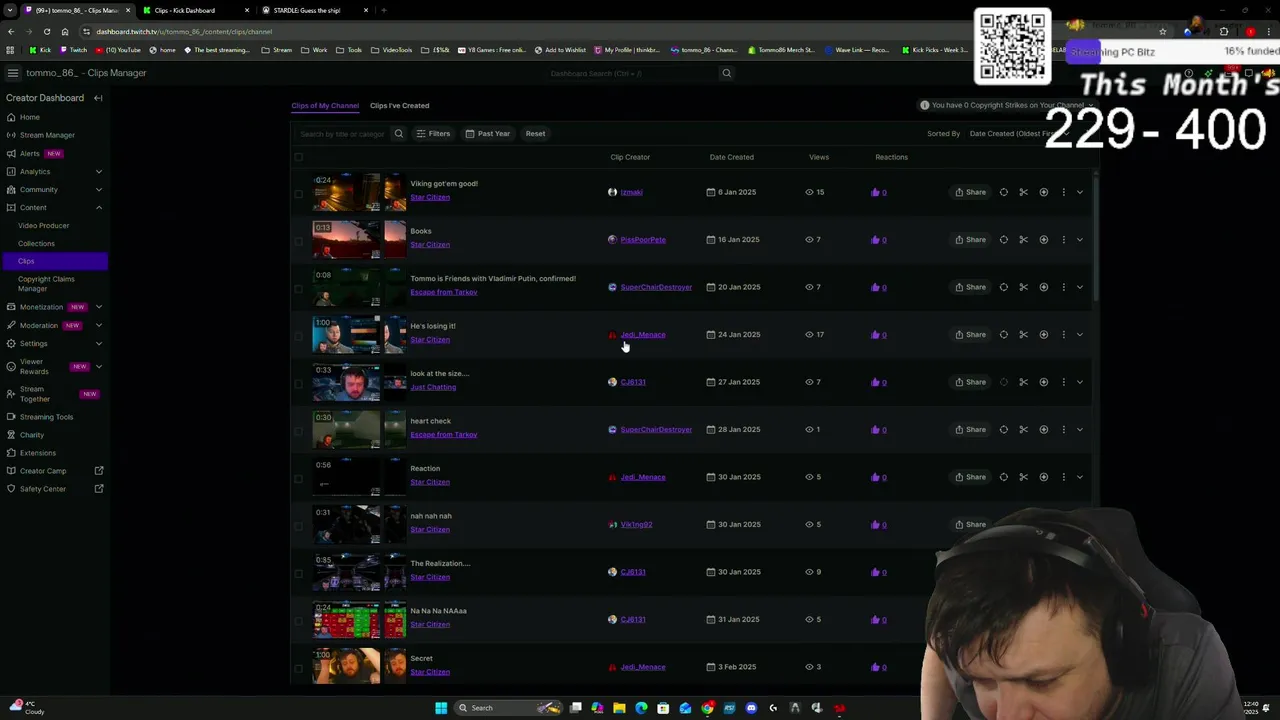Open the Sorted By date dropdown
The height and width of the screenshot is (720, 1280).
1019,133
